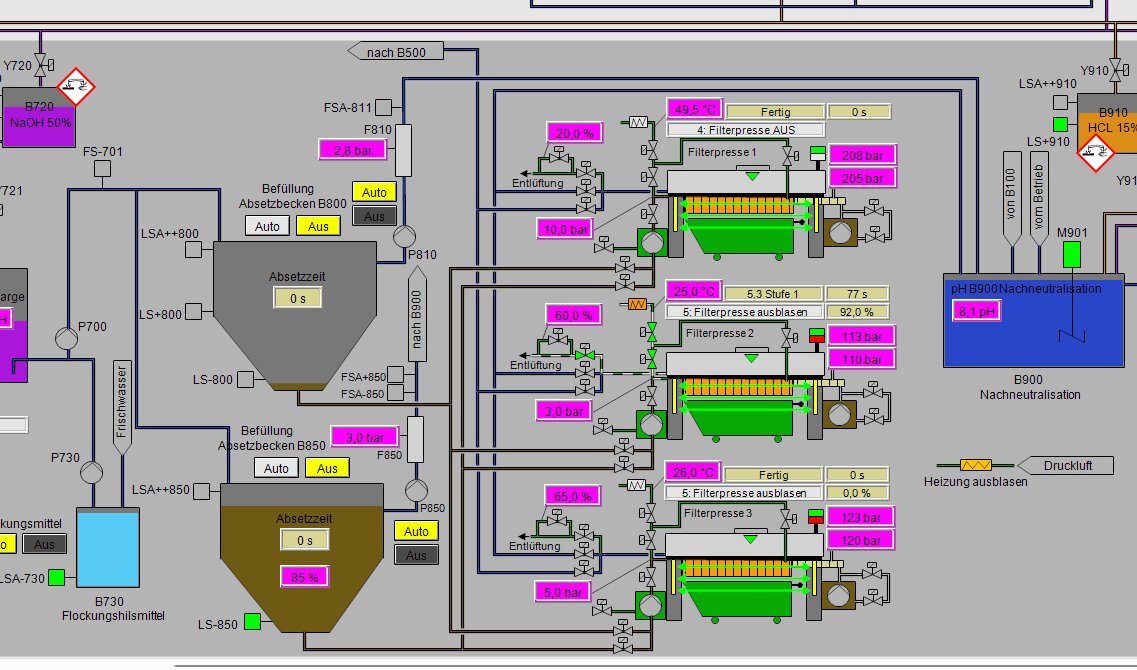Image resolution: width=1137 pixels, height=670 pixels.
Task: Click the P730 pump above tank B730
Action: [x=92, y=472]
